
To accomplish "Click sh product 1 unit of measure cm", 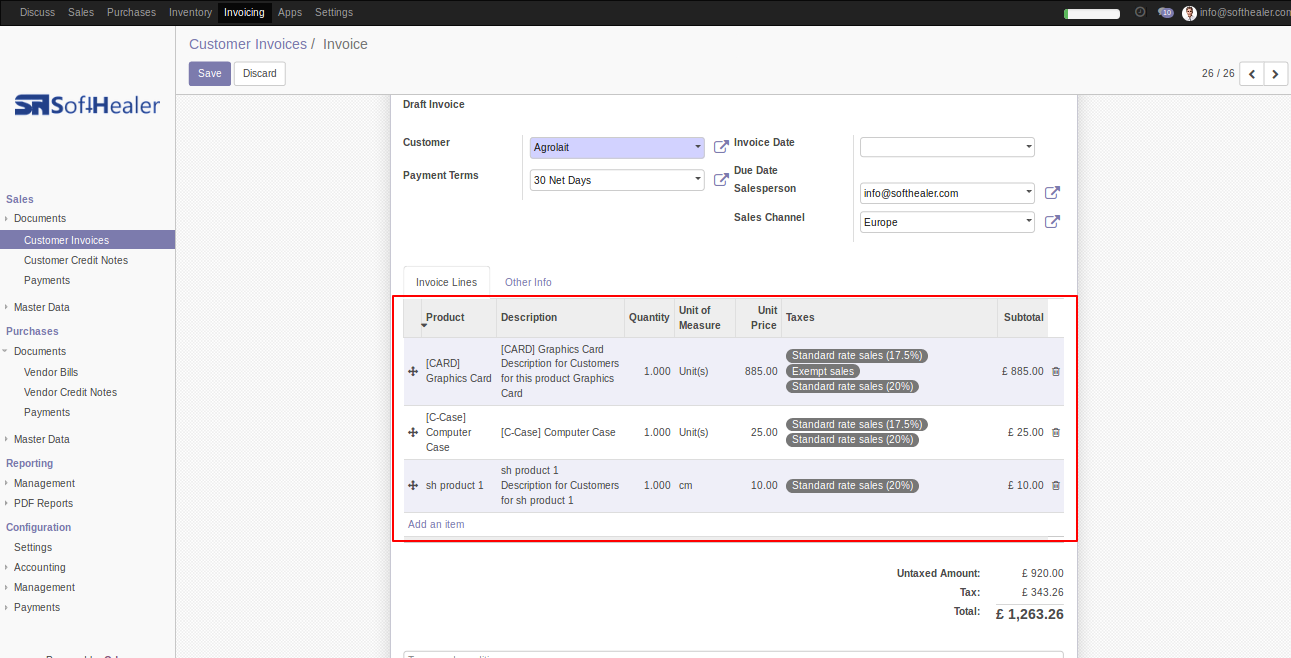I will point(686,485).
